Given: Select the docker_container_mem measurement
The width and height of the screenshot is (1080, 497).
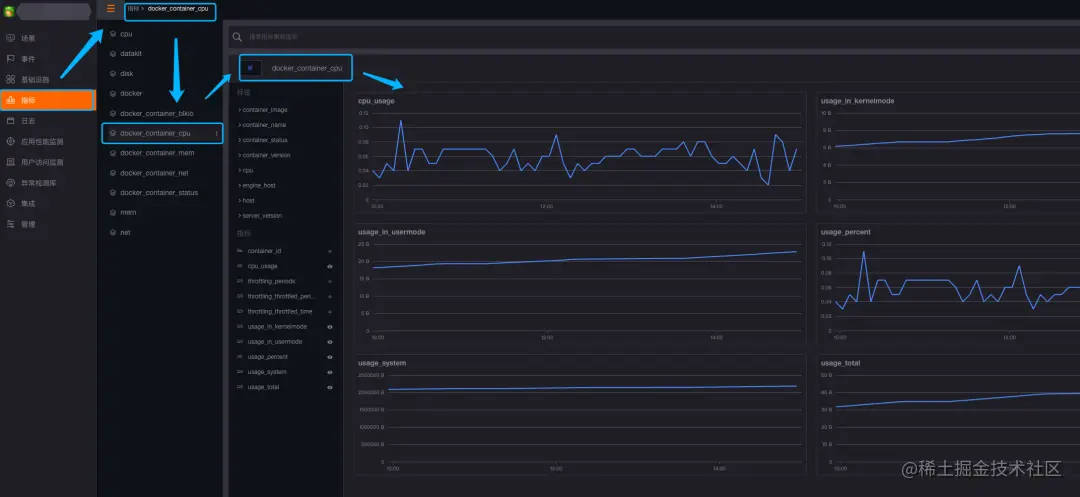Looking at the screenshot, I should [x=157, y=153].
